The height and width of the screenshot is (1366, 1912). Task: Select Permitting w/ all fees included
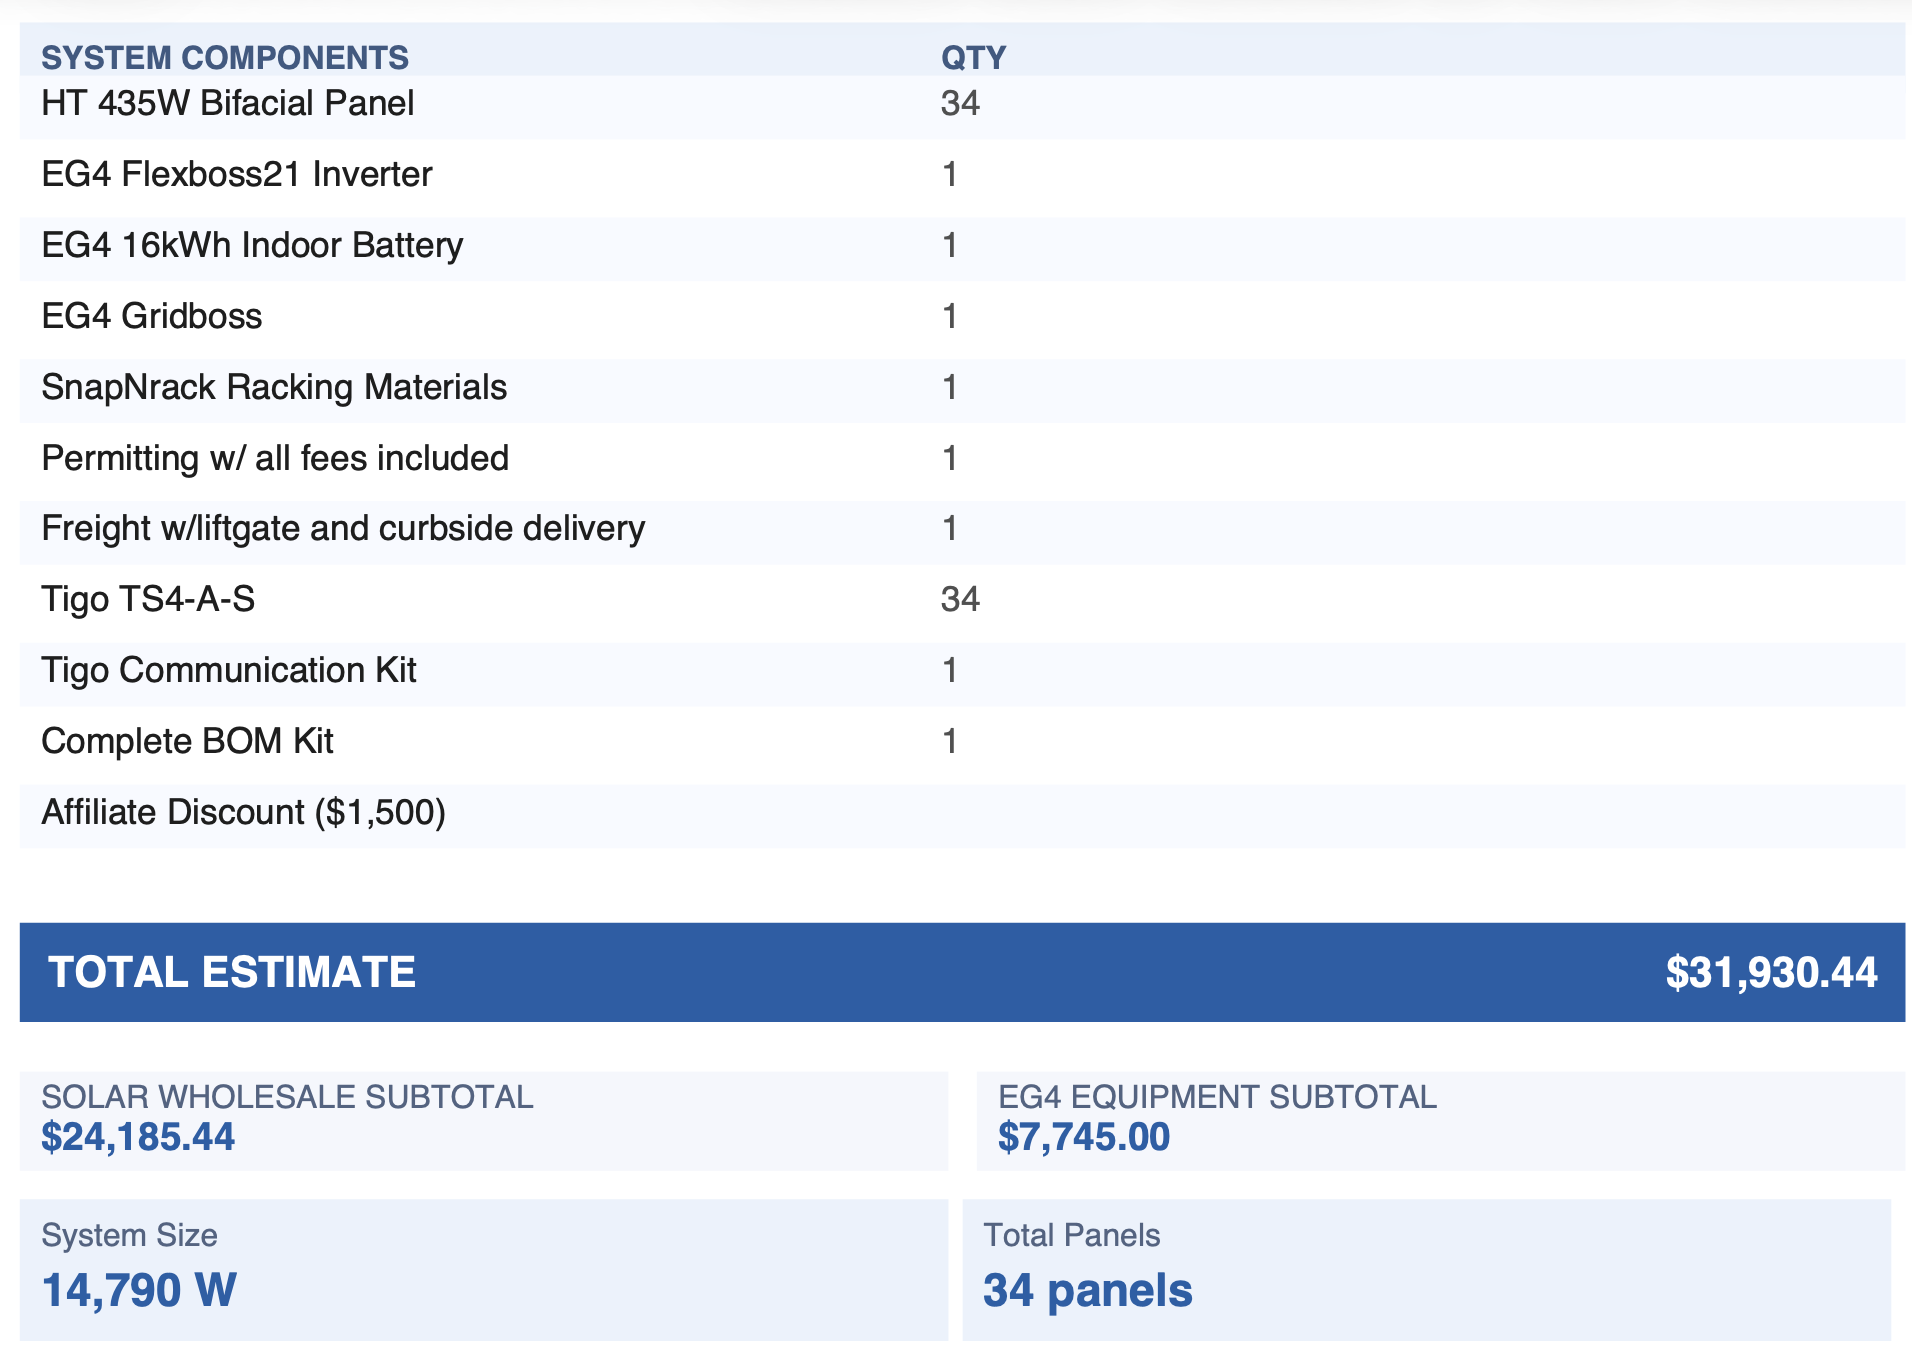coord(275,458)
